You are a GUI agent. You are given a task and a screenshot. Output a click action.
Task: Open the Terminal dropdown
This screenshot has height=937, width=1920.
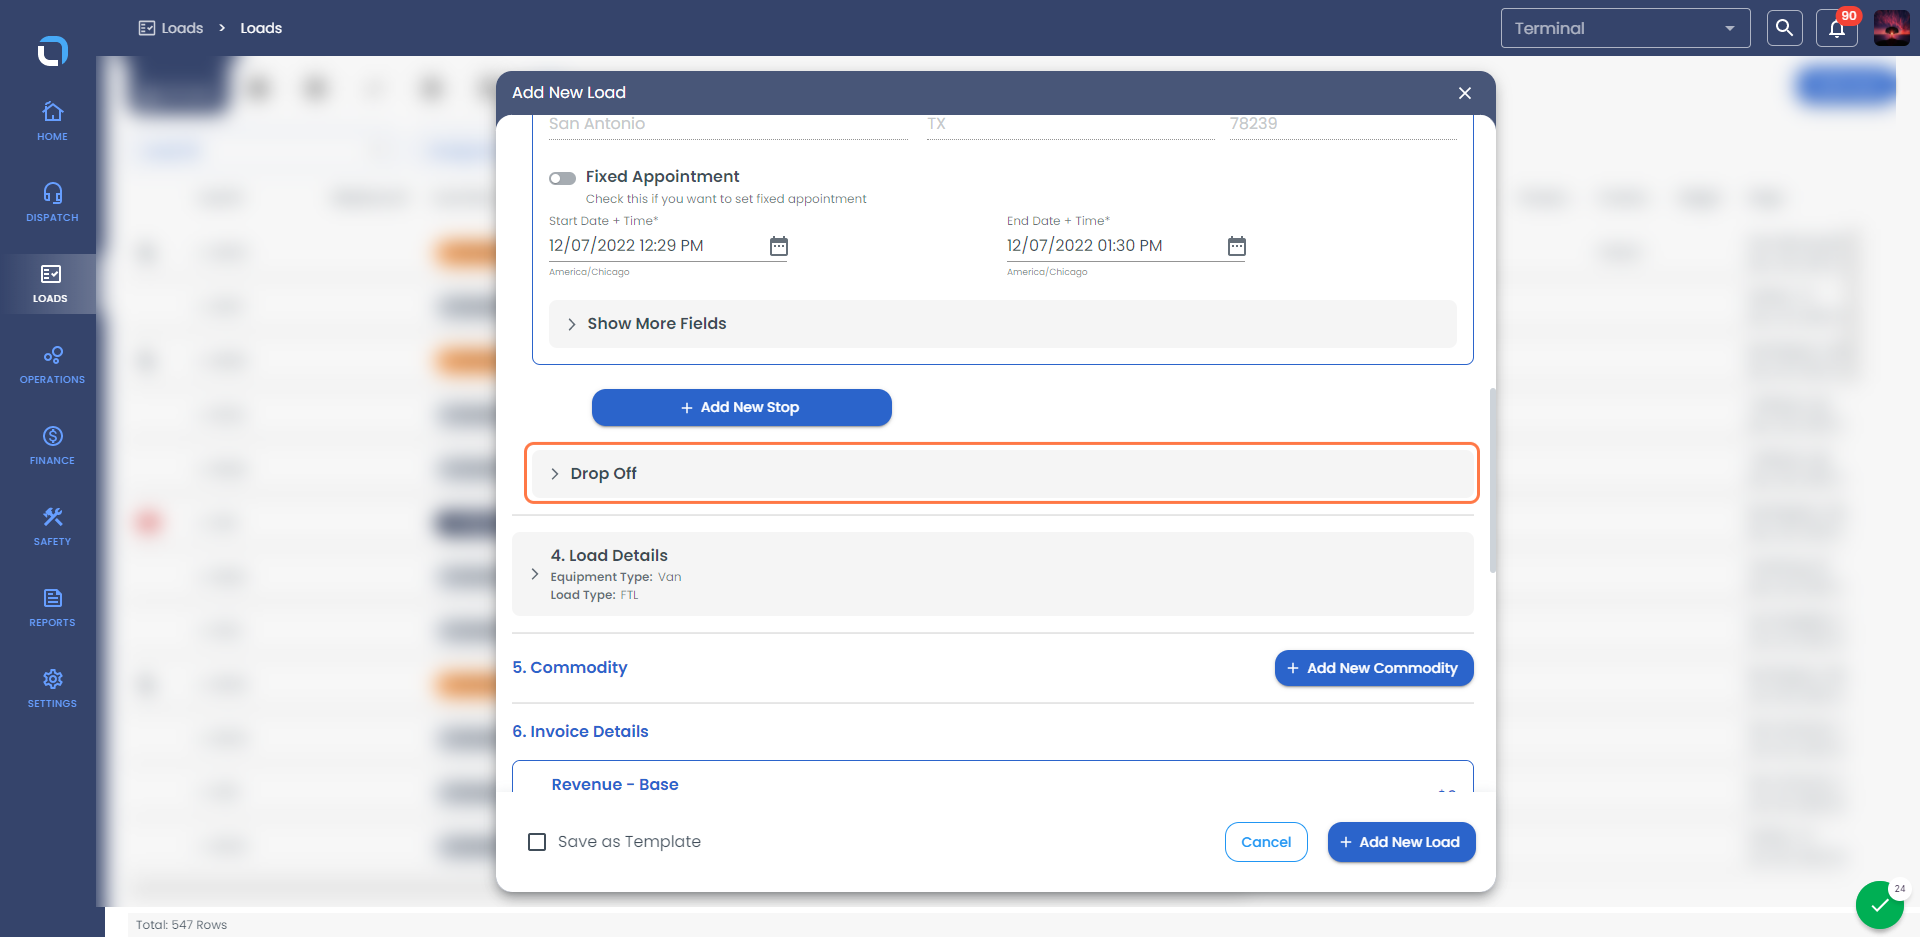click(1625, 28)
